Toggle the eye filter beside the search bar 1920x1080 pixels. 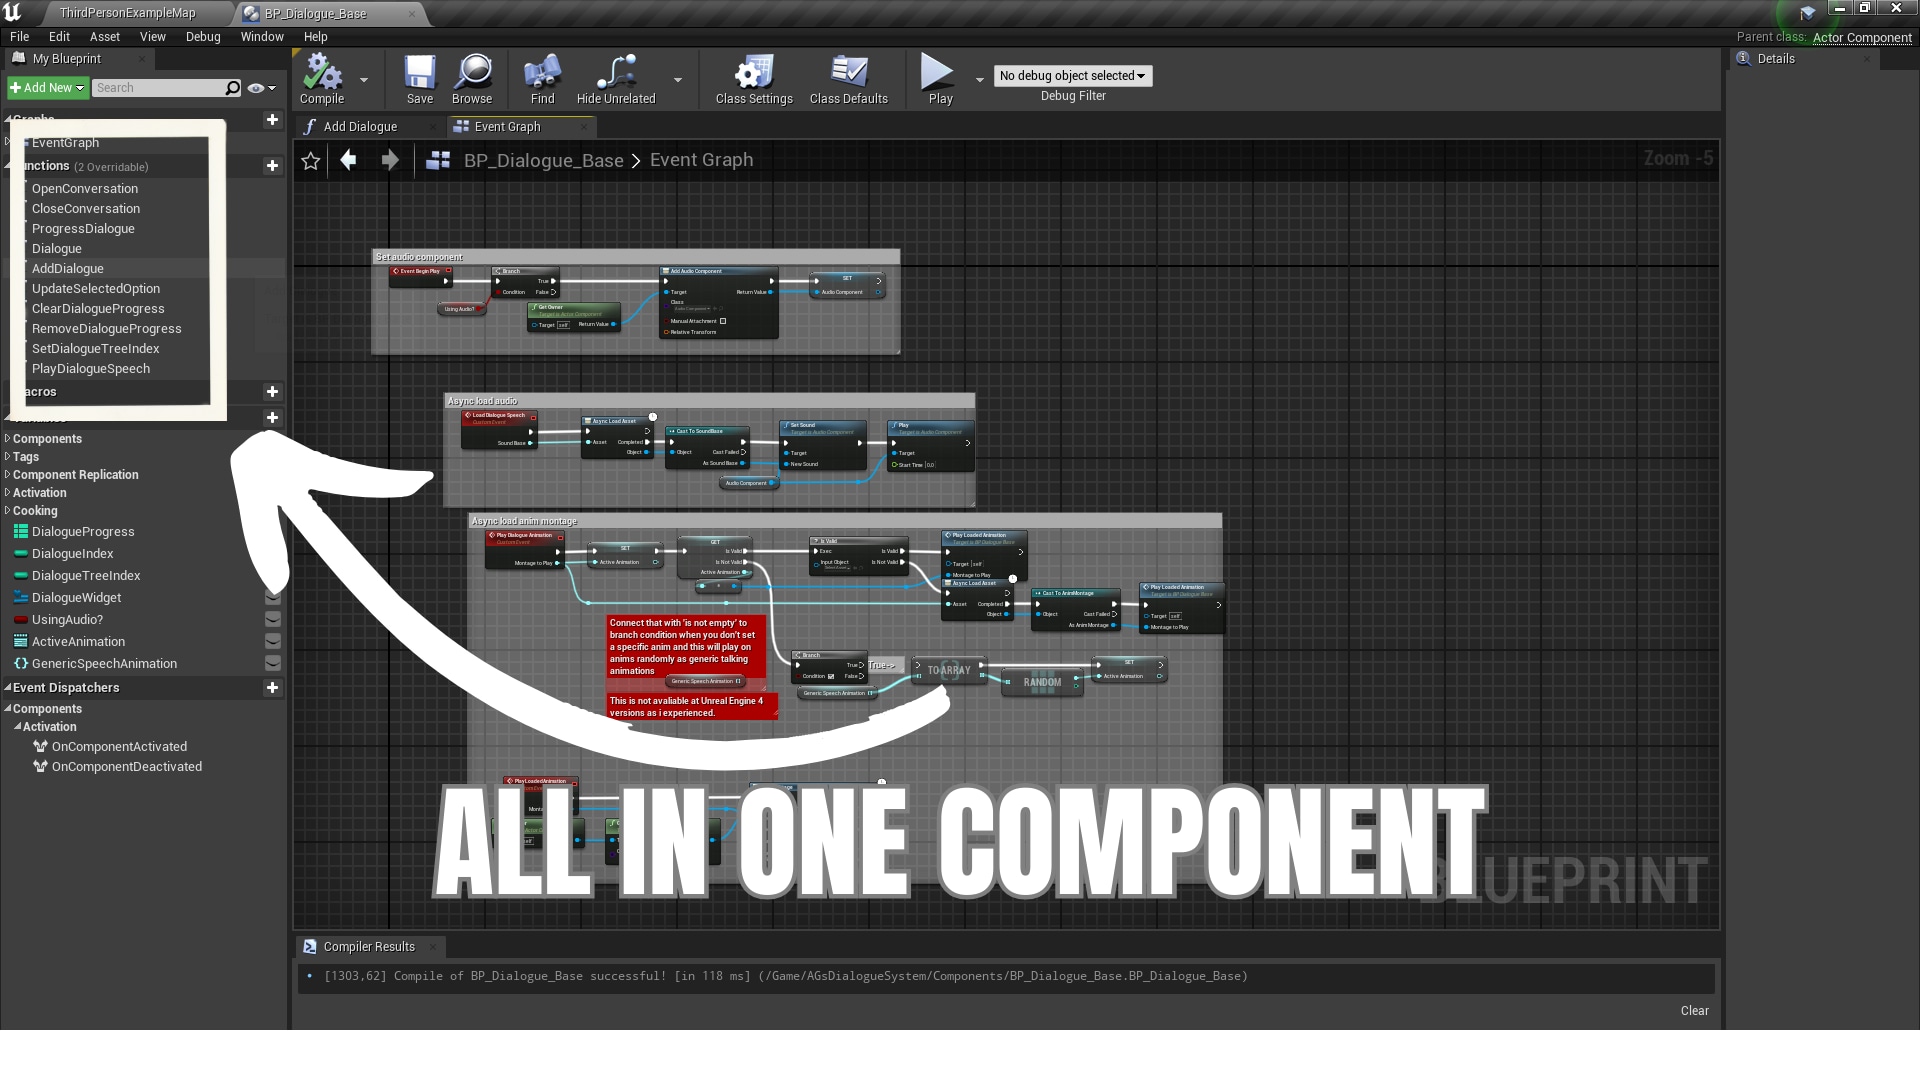256,88
